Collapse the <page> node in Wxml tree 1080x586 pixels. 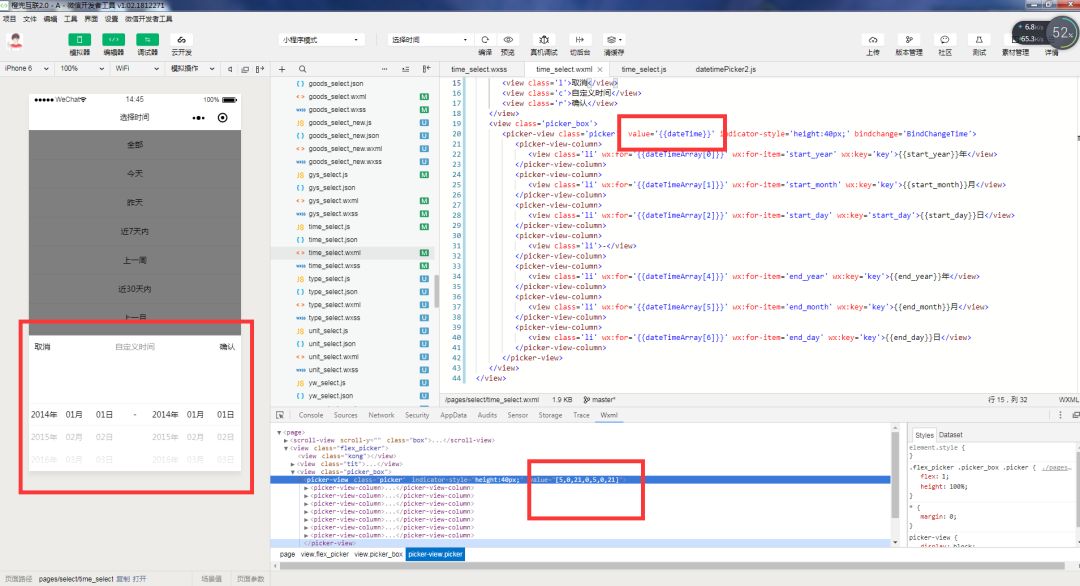(279, 432)
